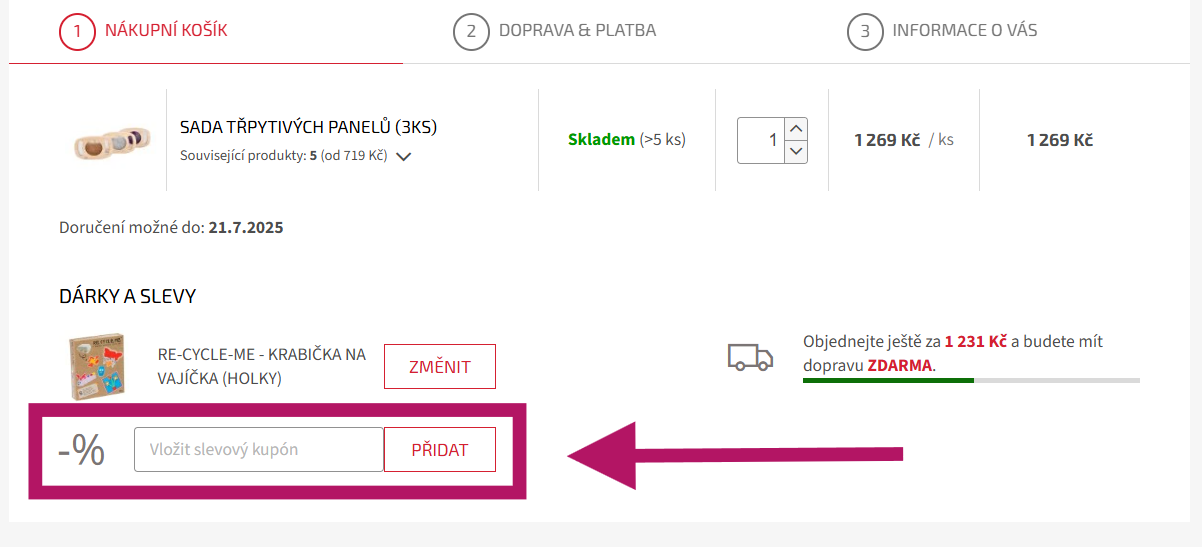The height and width of the screenshot is (547, 1202).
Task: Open the Sada třpytivých panelů (3ks) product link
Action: pyautogui.click(x=308, y=127)
